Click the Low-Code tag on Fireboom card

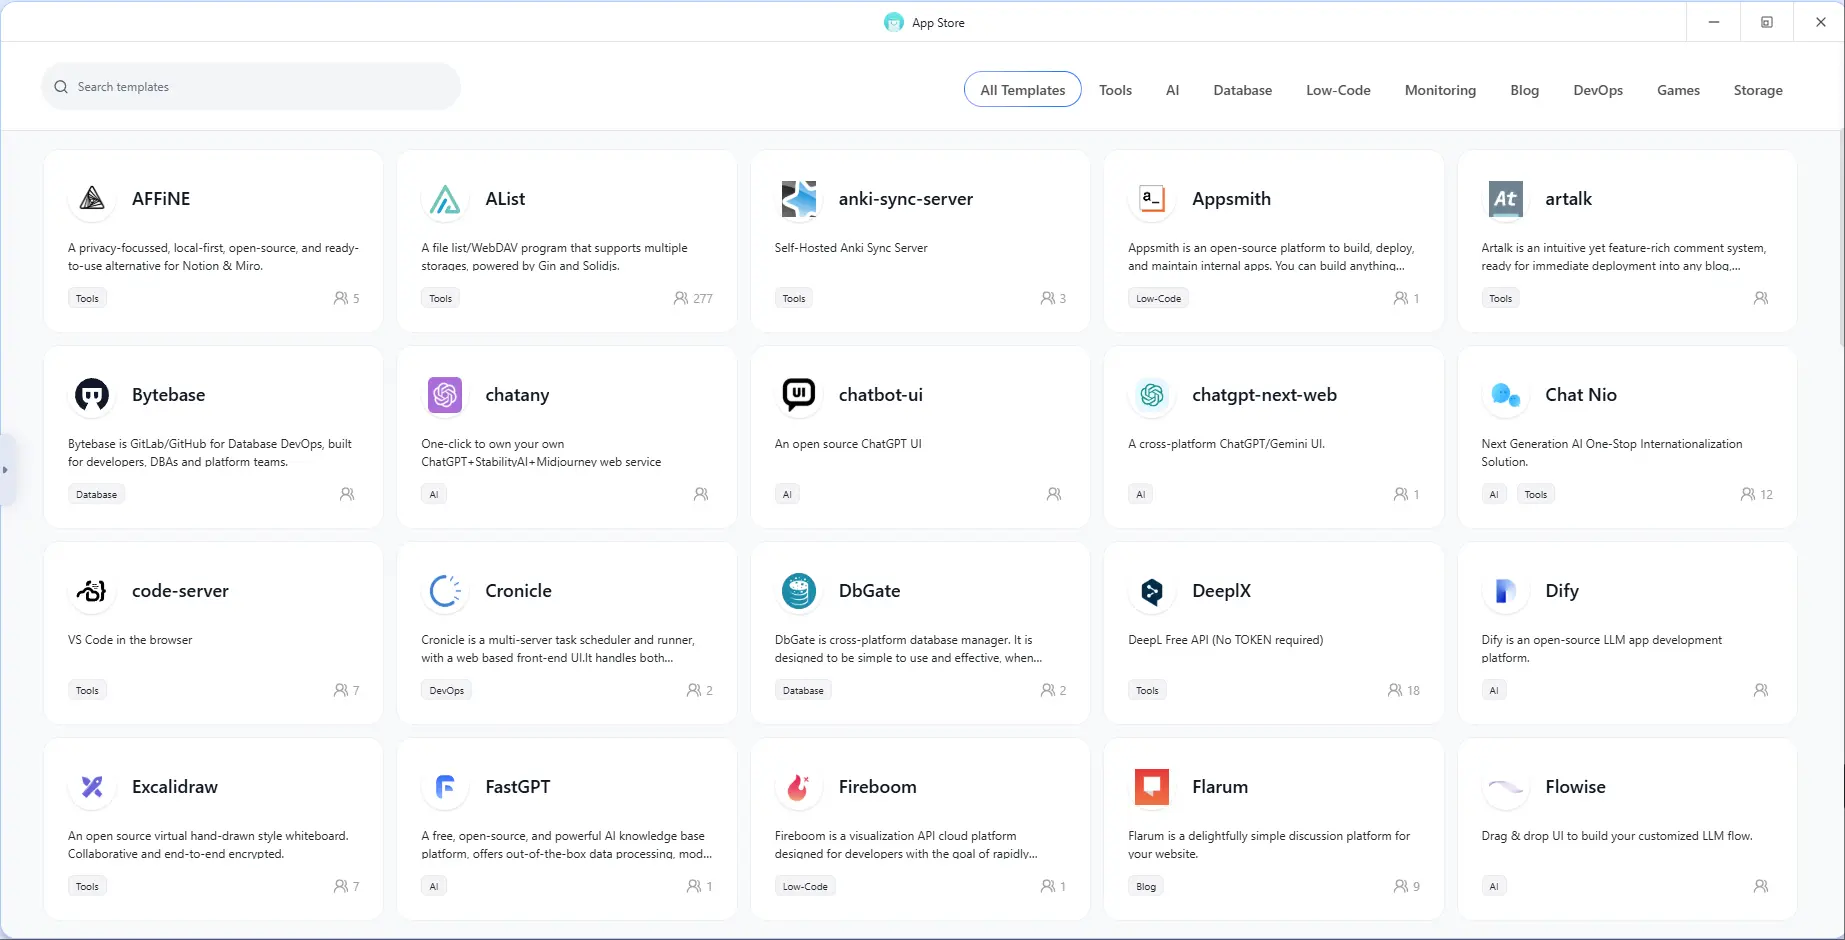[805, 886]
